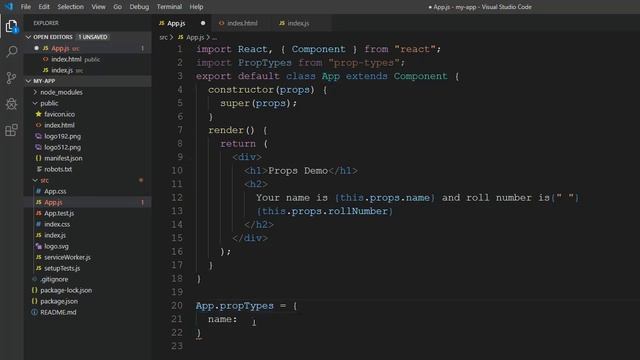Click constructor(props) on line 4
640x360 pixels.
coord(261,90)
